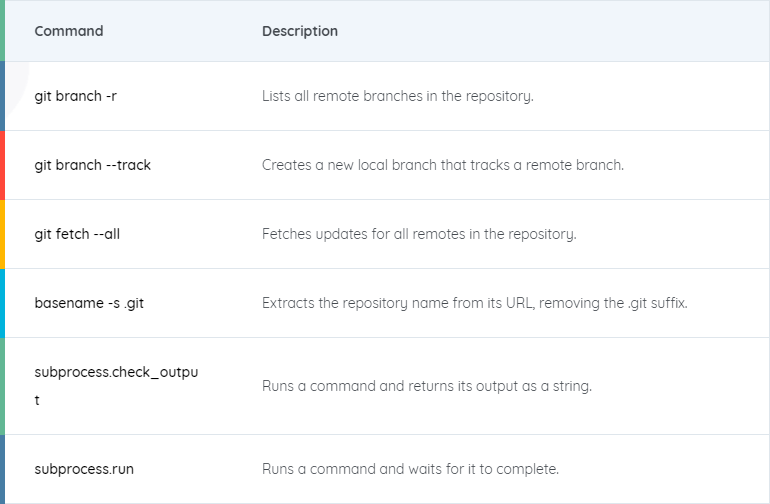Select the git fetch --all command cell

(77, 234)
